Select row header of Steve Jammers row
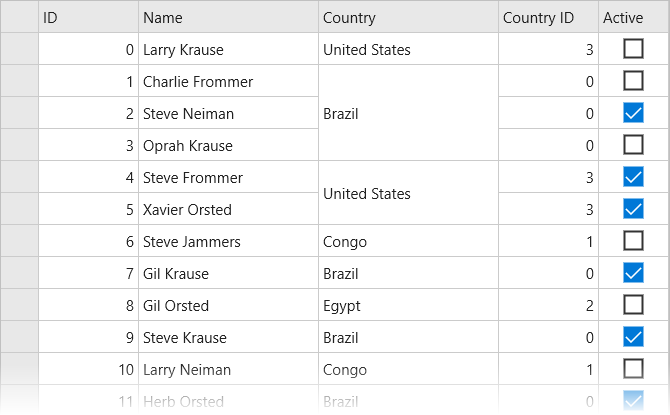 point(19,241)
